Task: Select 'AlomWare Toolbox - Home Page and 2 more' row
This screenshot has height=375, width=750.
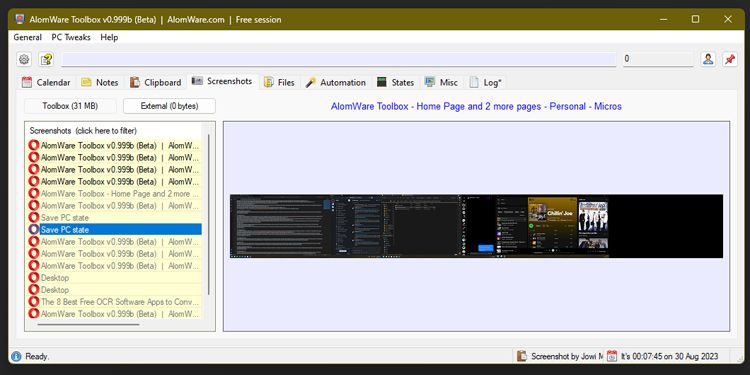Action: click(114, 194)
